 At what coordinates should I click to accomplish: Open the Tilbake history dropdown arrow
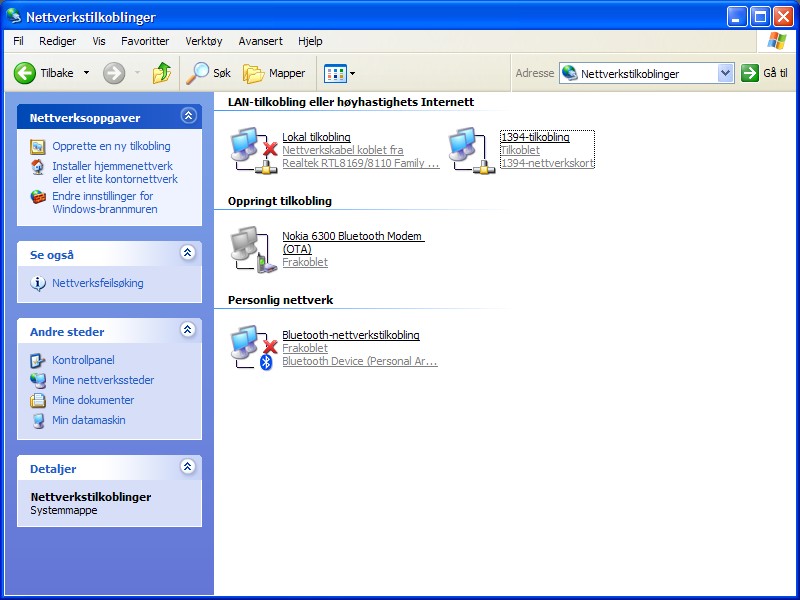pos(86,73)
